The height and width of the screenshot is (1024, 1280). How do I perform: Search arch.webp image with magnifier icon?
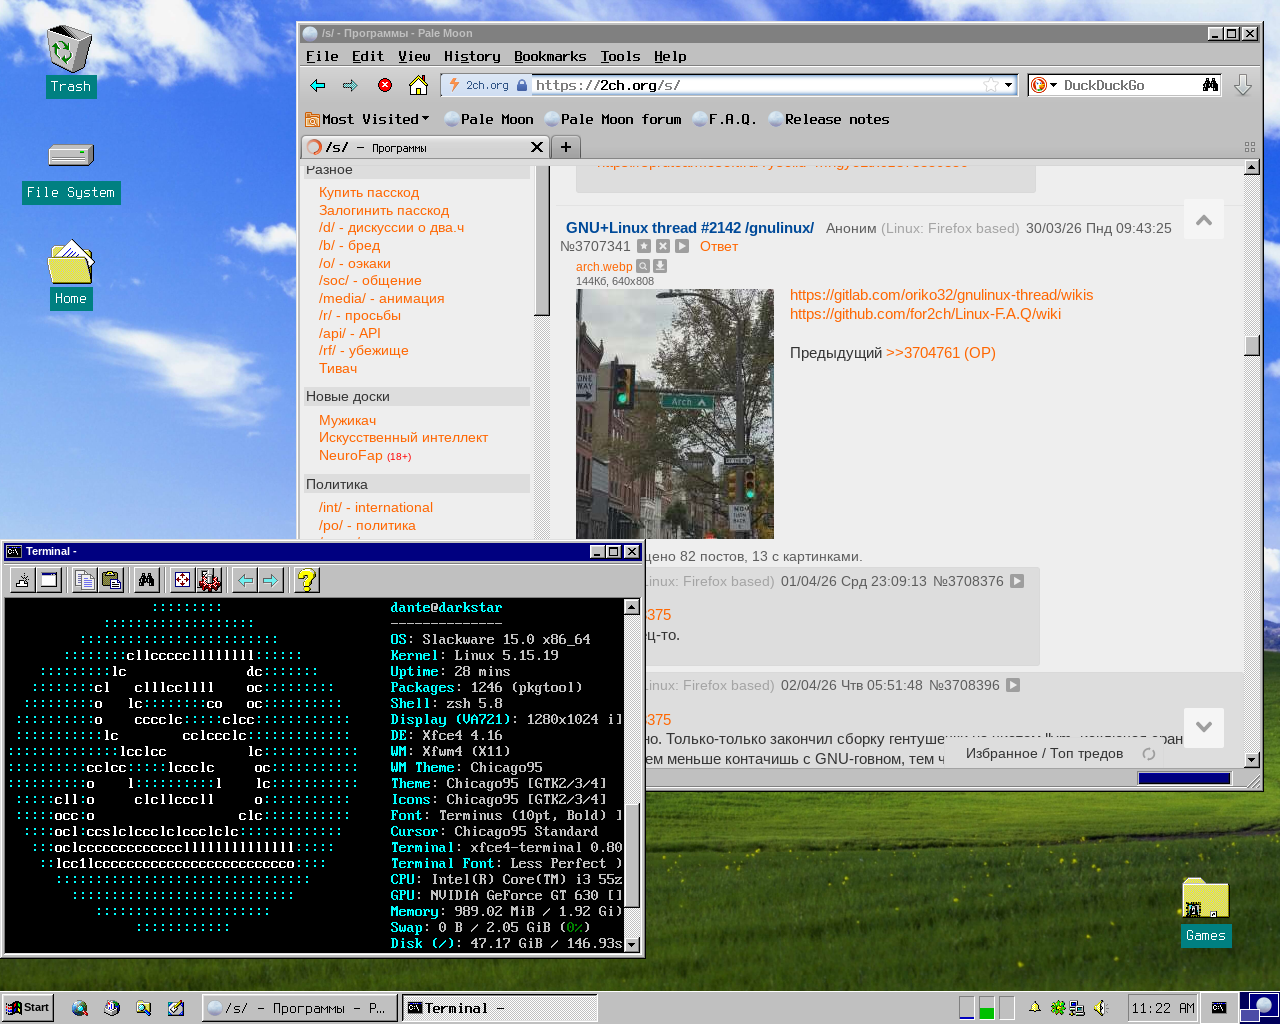[643, 266]
